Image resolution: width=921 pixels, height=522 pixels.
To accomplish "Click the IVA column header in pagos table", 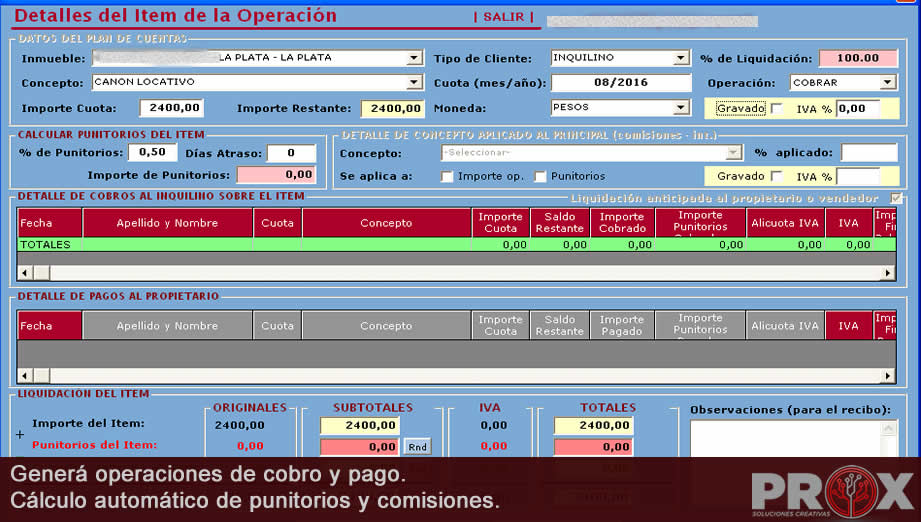I will (848, 326).
